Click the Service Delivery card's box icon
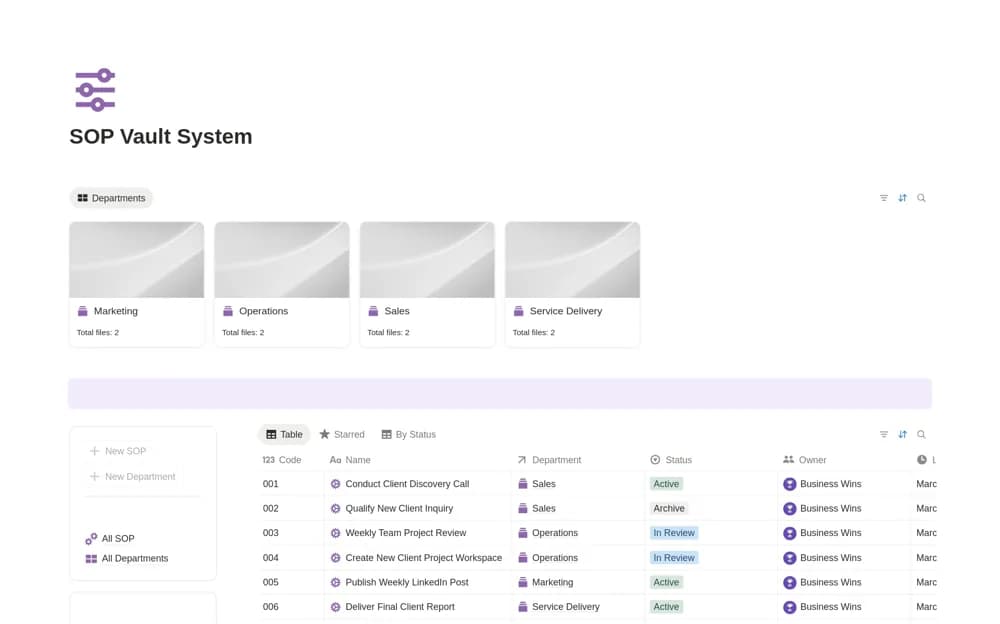This screenshot has height=624, width=1000. [518, 311]
